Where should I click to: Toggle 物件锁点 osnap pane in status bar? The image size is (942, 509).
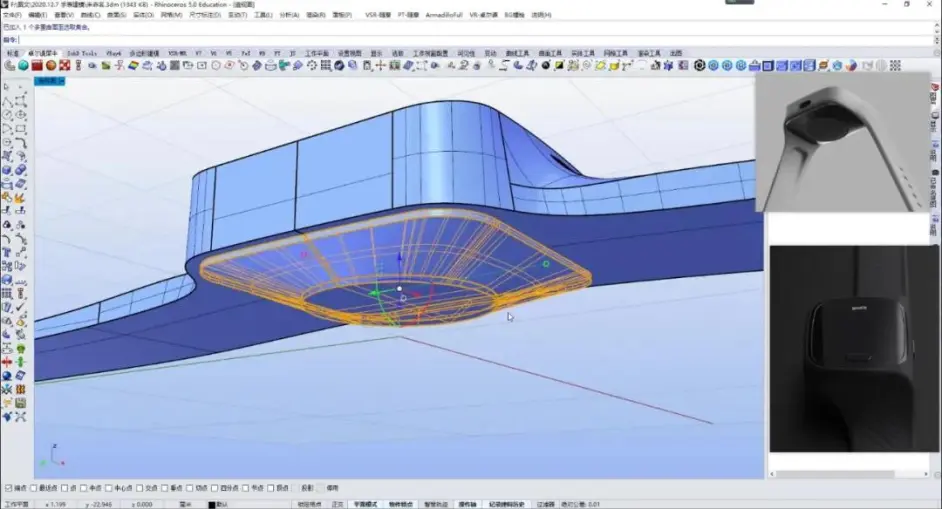[x=400, y=504]
